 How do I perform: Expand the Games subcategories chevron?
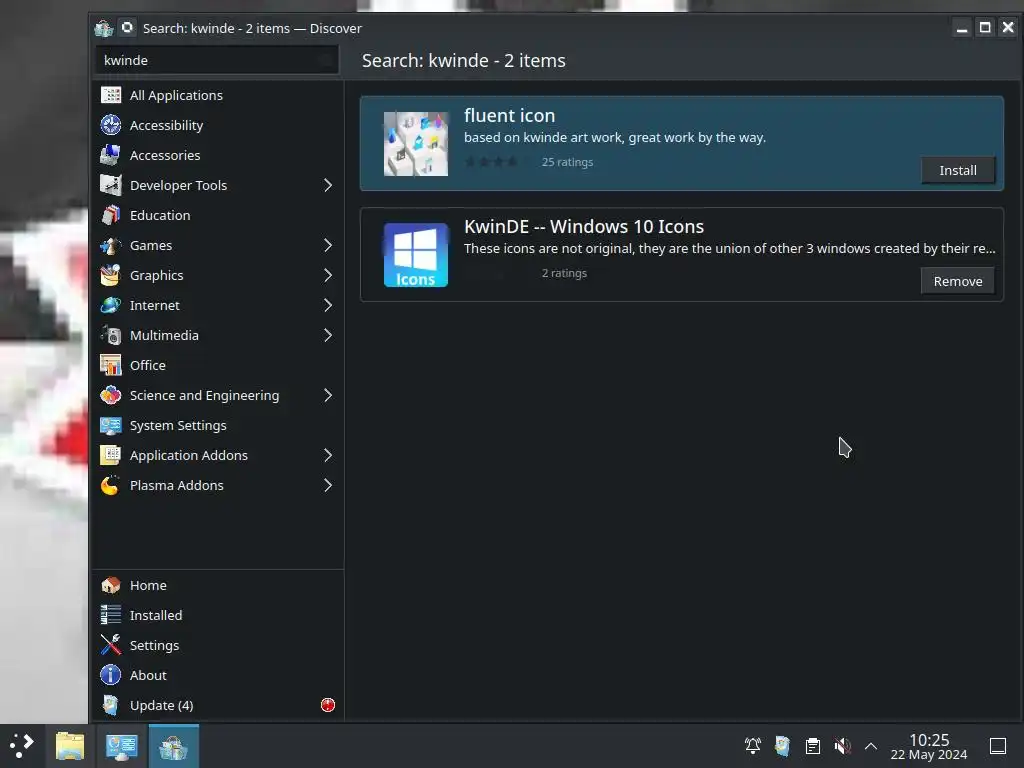tap(328, 245)
